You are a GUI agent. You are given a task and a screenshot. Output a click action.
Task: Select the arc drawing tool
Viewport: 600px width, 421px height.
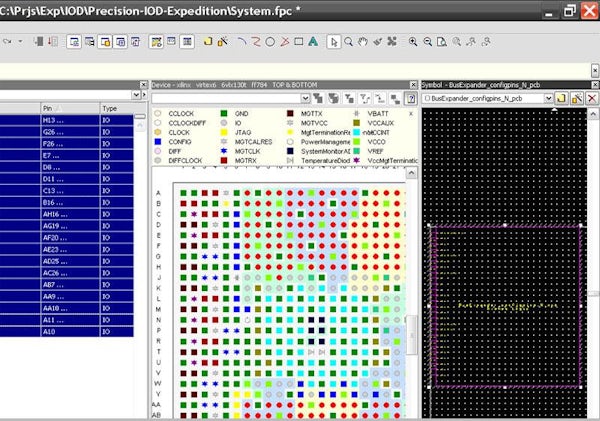(x=243, y=42)
